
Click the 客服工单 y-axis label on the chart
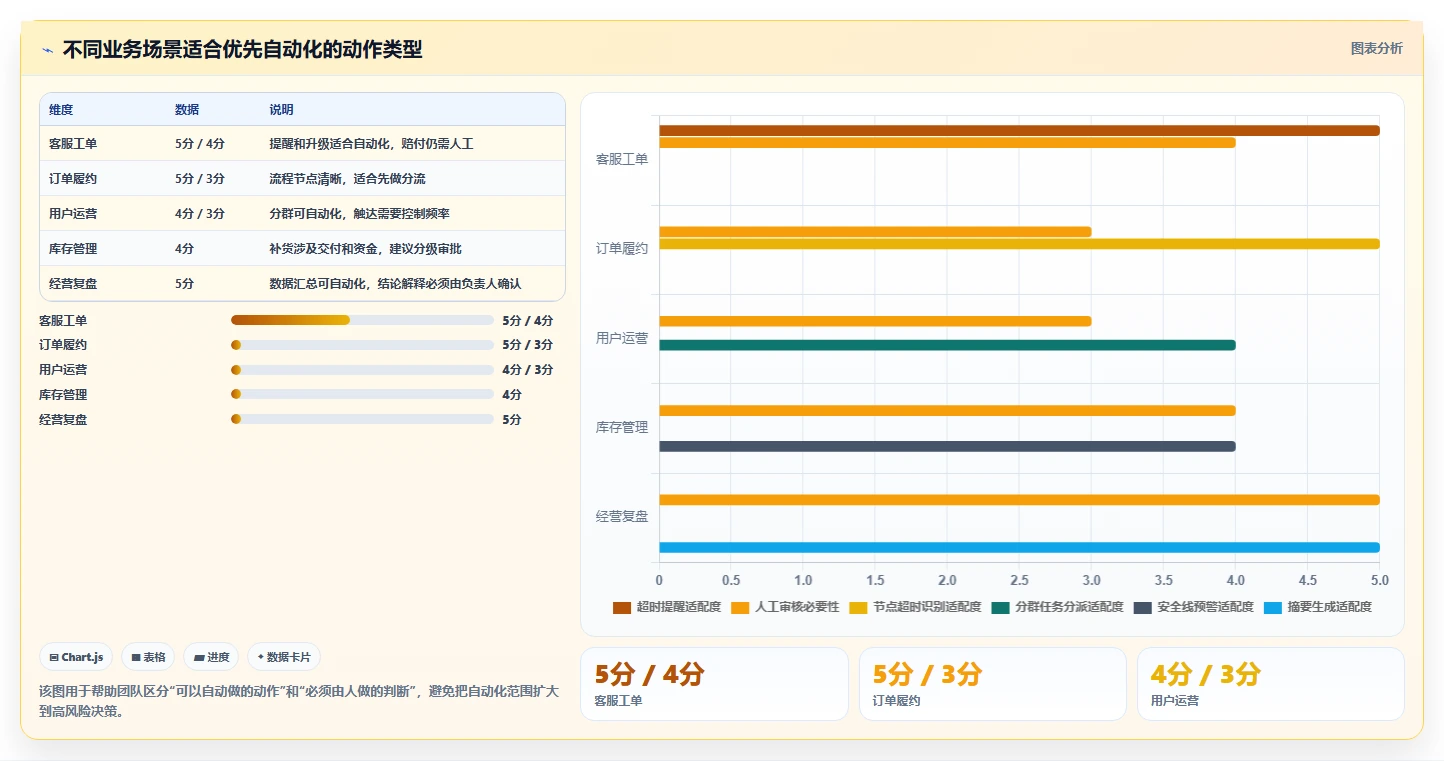[x=622, y=159]
